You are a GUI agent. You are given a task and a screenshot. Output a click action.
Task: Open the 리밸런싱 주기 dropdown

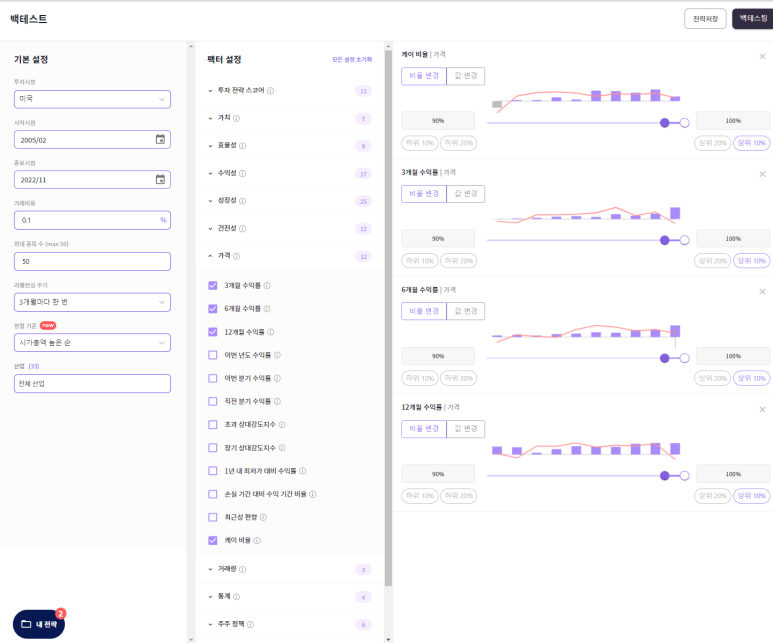pos(92,301)
